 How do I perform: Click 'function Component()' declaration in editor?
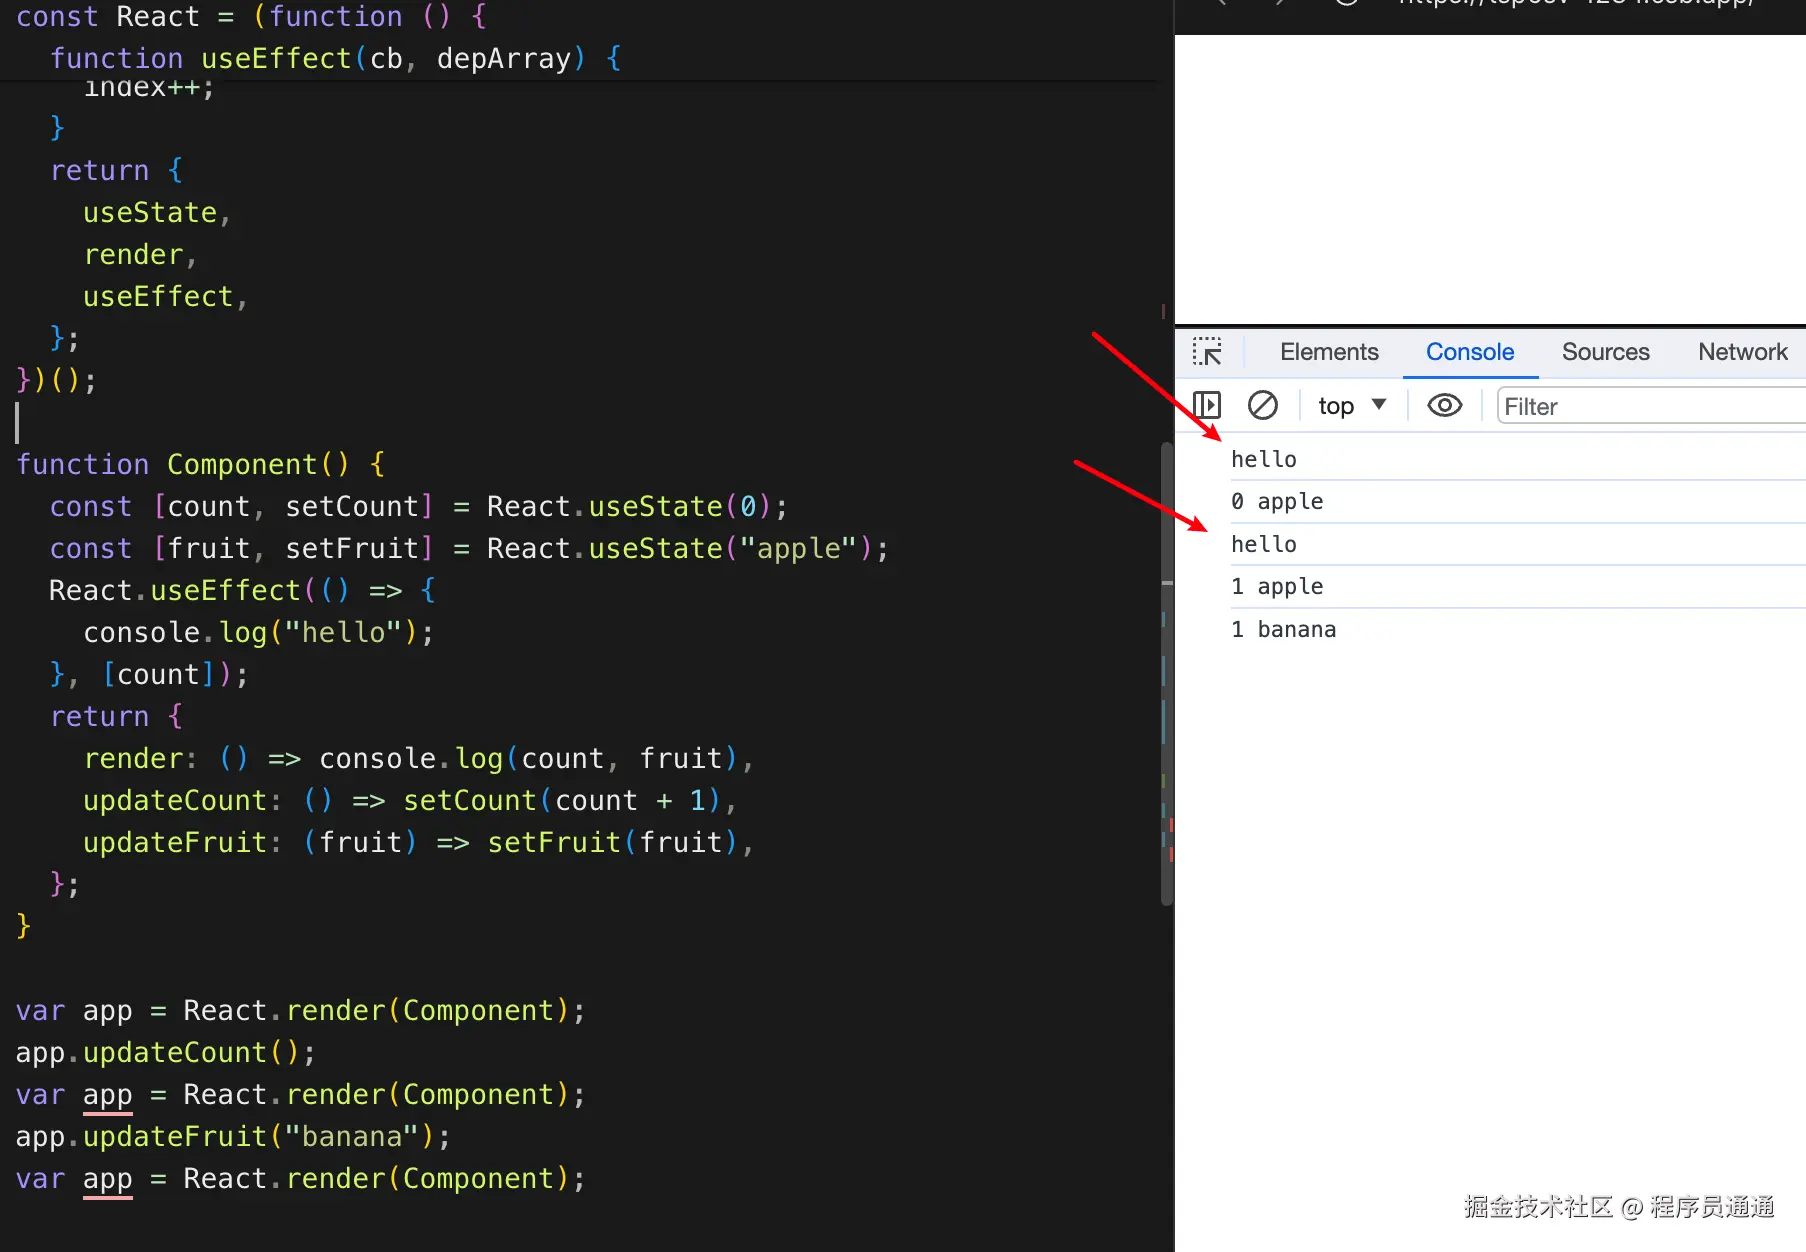point(200,464)
